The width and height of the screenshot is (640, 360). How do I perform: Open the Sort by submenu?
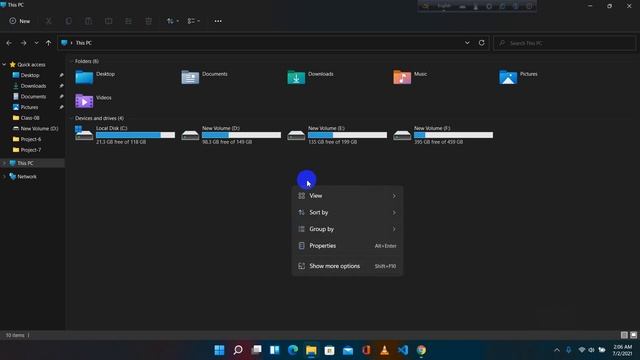point(347,213)
